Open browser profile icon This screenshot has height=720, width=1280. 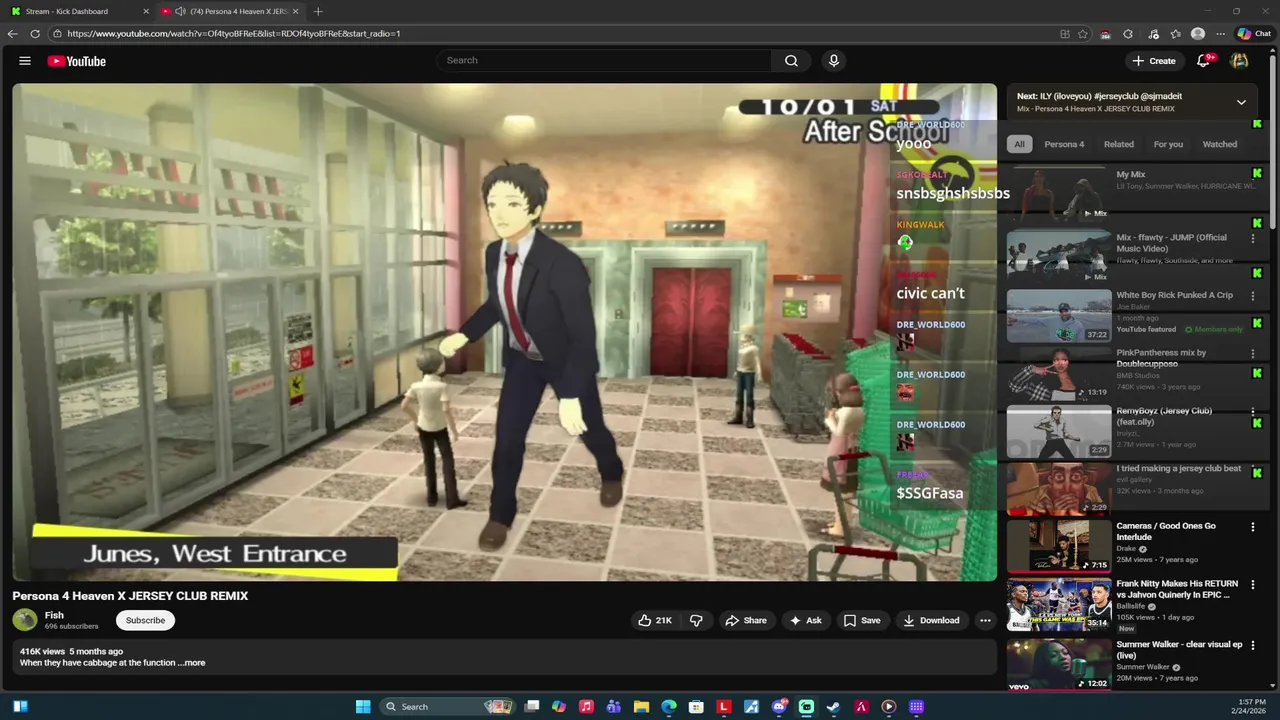[x=1198, y=33]
